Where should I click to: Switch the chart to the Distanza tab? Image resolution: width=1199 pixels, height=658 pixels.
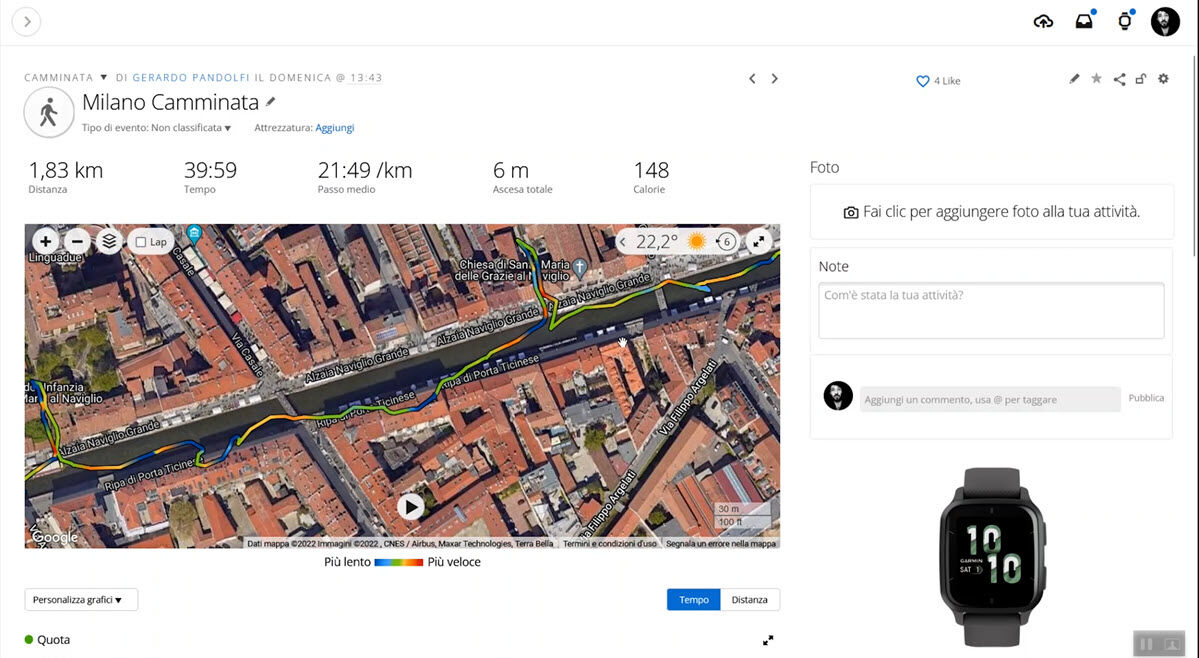749,600
